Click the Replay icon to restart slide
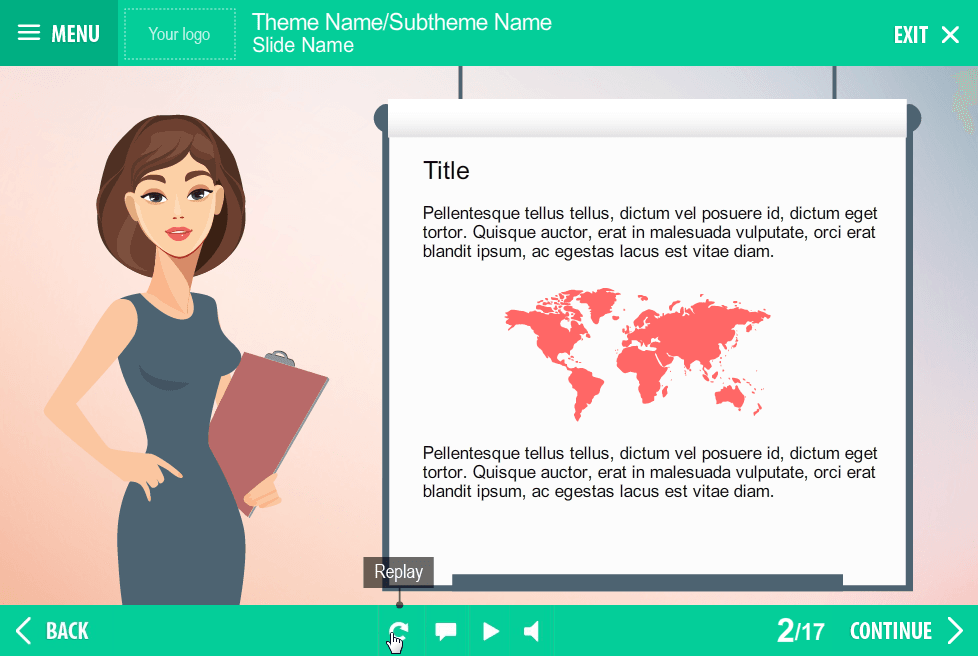The width and height of the screenshot is (978, 656). [398, 631]
